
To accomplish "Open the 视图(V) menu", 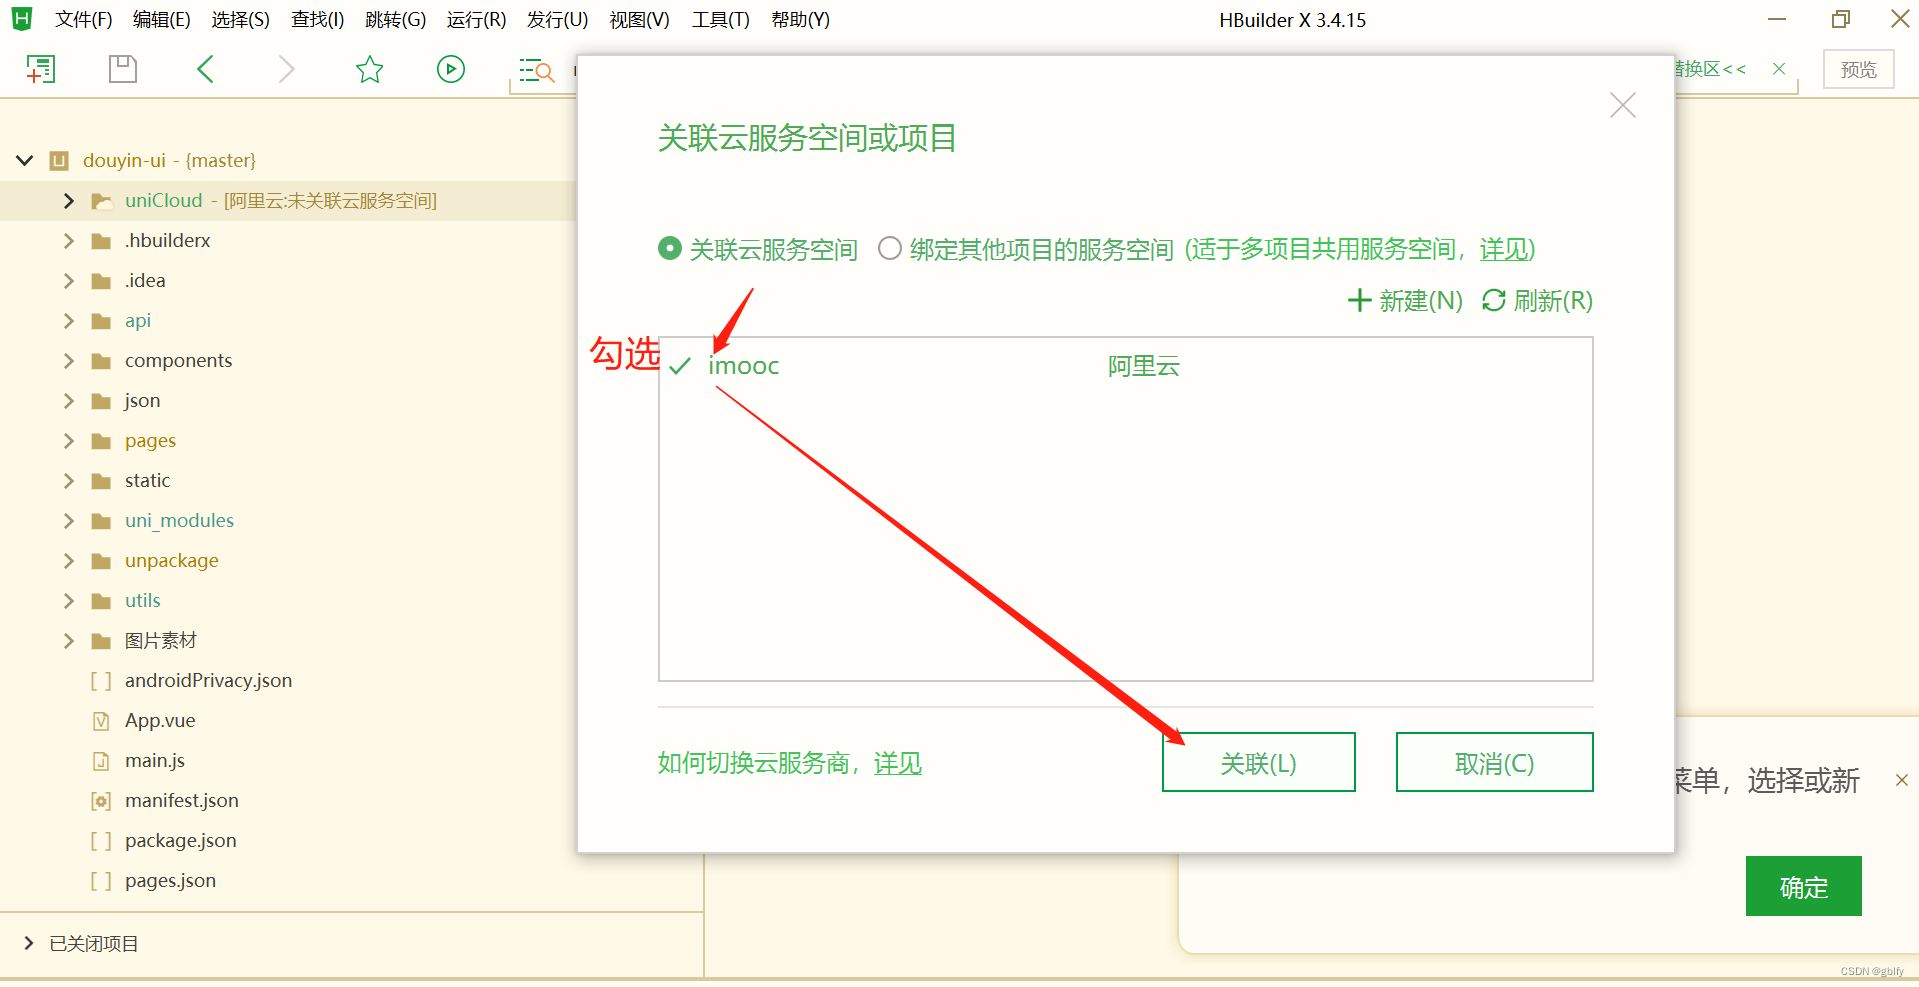I will (639, 20).
